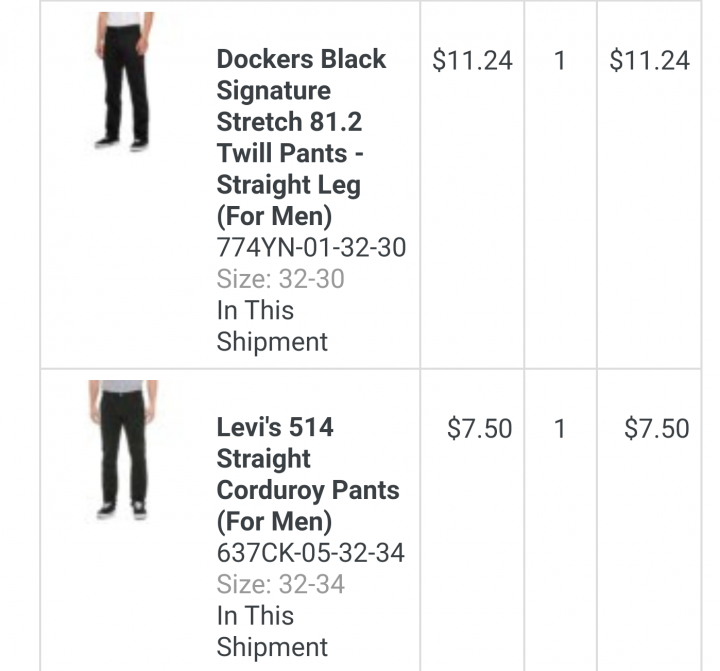Image resolution: width=720 pixels, height=671 pixels.
Task: Click the Size: 32-30 label
Action: [280, 279]
